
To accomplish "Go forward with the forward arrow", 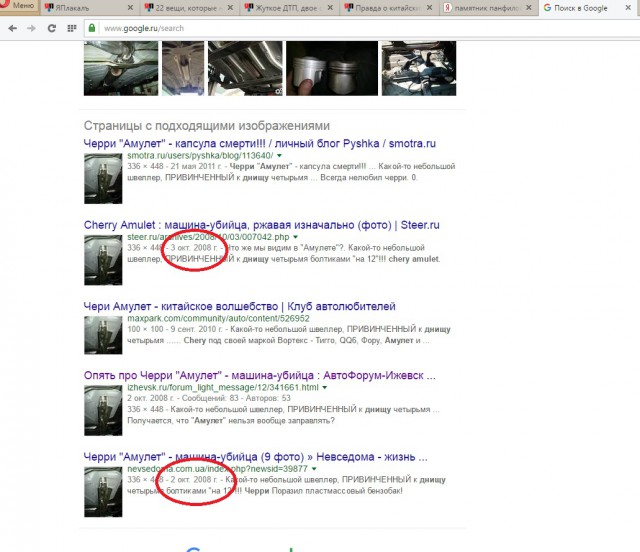I will [31, 28].
